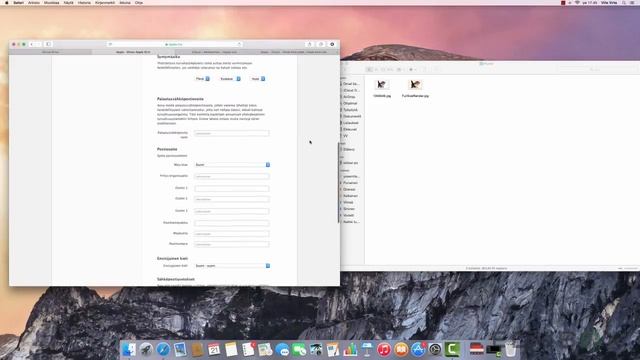The width and height of the screenshot is (640, 360).
Task: Select the Untitled.jpg image thumbnail in Finder
Action: (x=382, y=84)
